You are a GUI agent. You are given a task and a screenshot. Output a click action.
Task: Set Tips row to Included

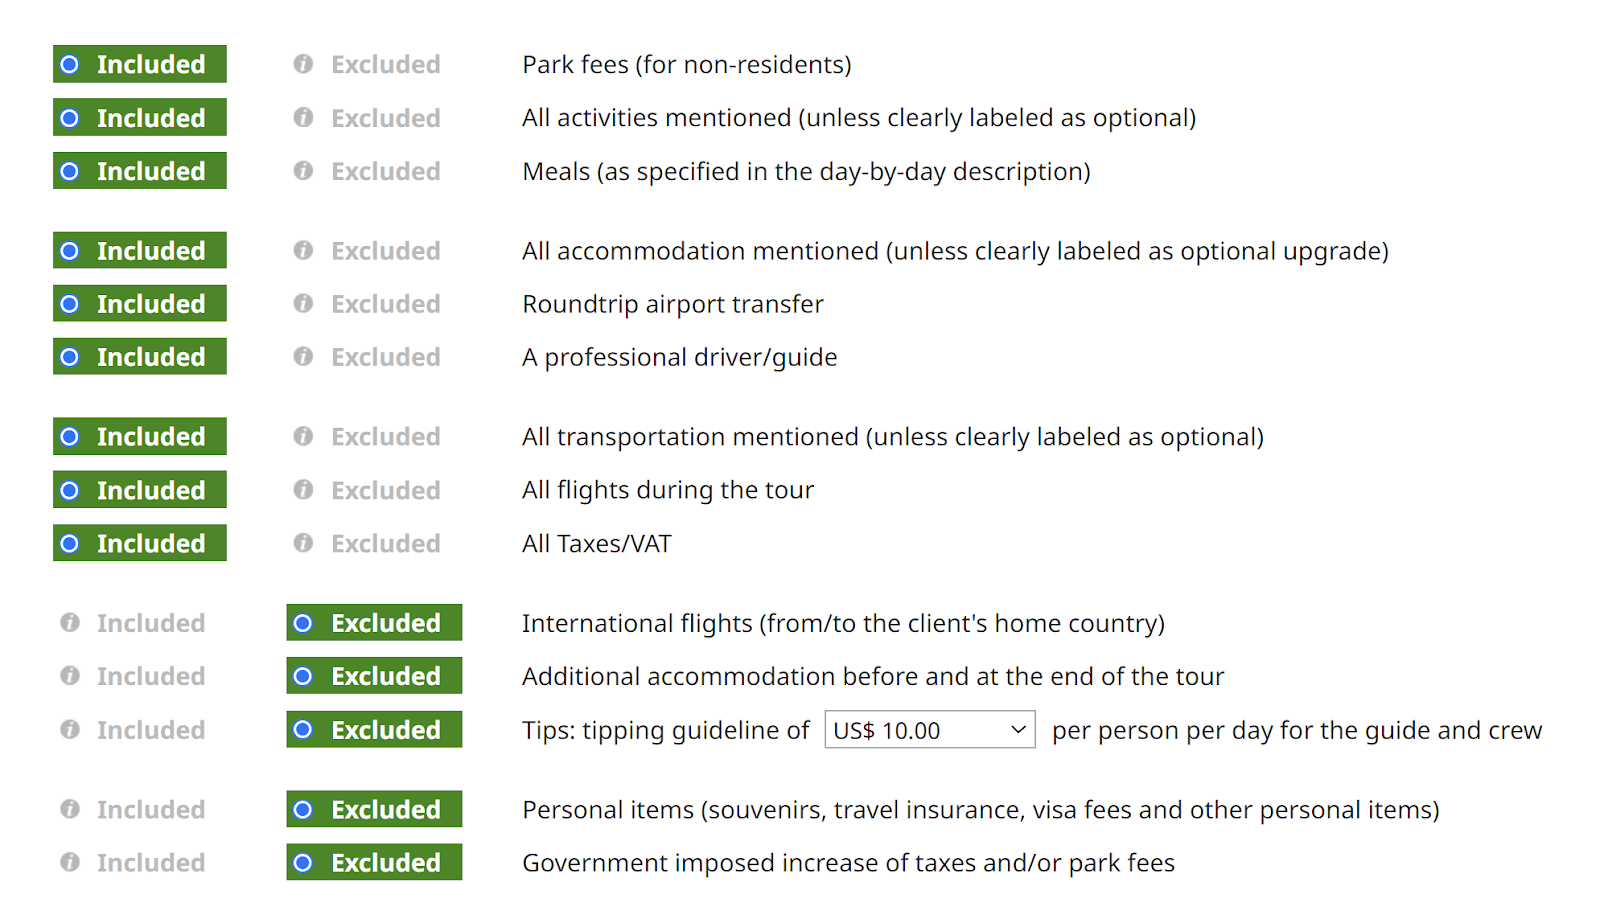click(x=150, y=730)
